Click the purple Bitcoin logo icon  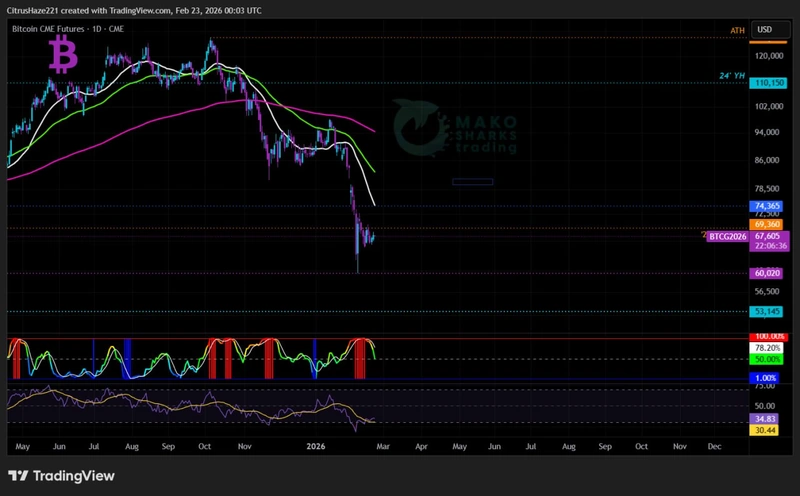[x=63, y=55]
